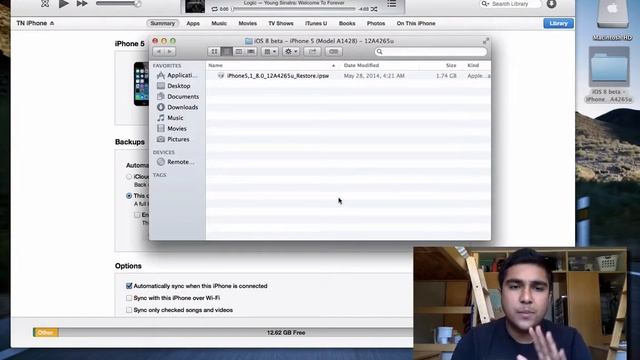Image resolution: width=640 pixels, height=360 pixels.
Task: Click the iPhone 5 device image
Action: (141, 84)
